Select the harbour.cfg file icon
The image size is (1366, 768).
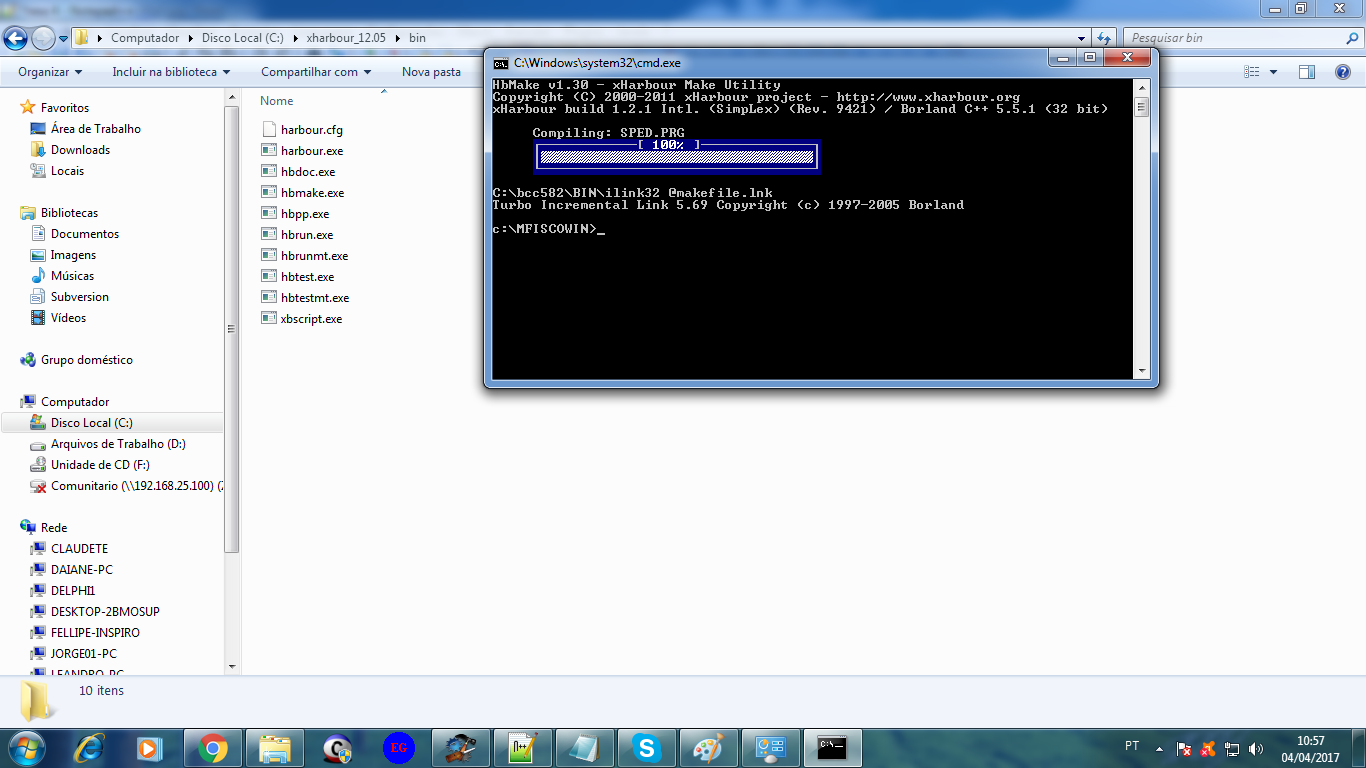(268, 129)
